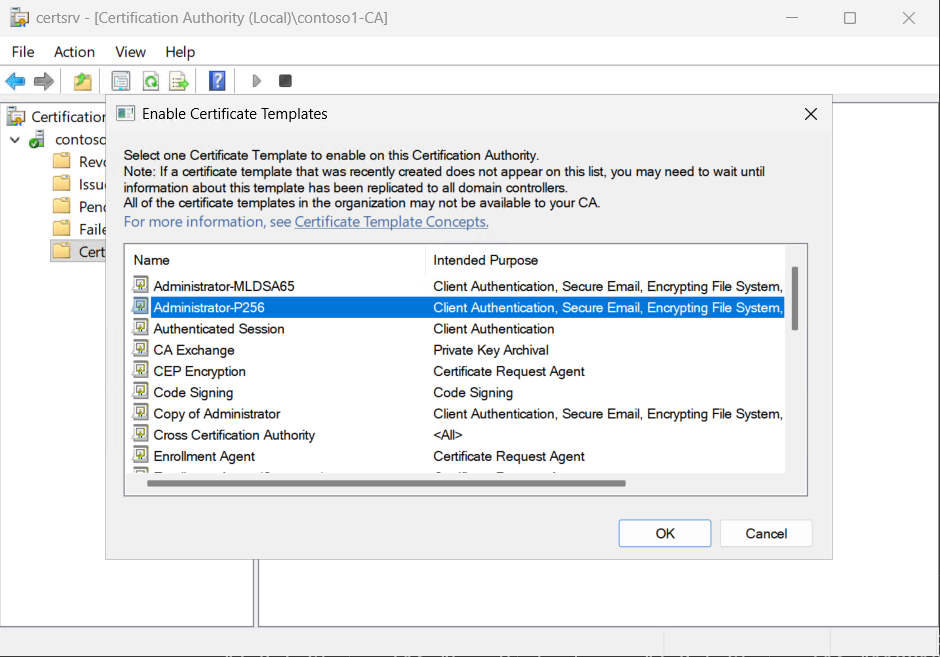Screen dimensions: 940x657
Task: Select the Issued Certificates folder icon
Action: (61, 183)
